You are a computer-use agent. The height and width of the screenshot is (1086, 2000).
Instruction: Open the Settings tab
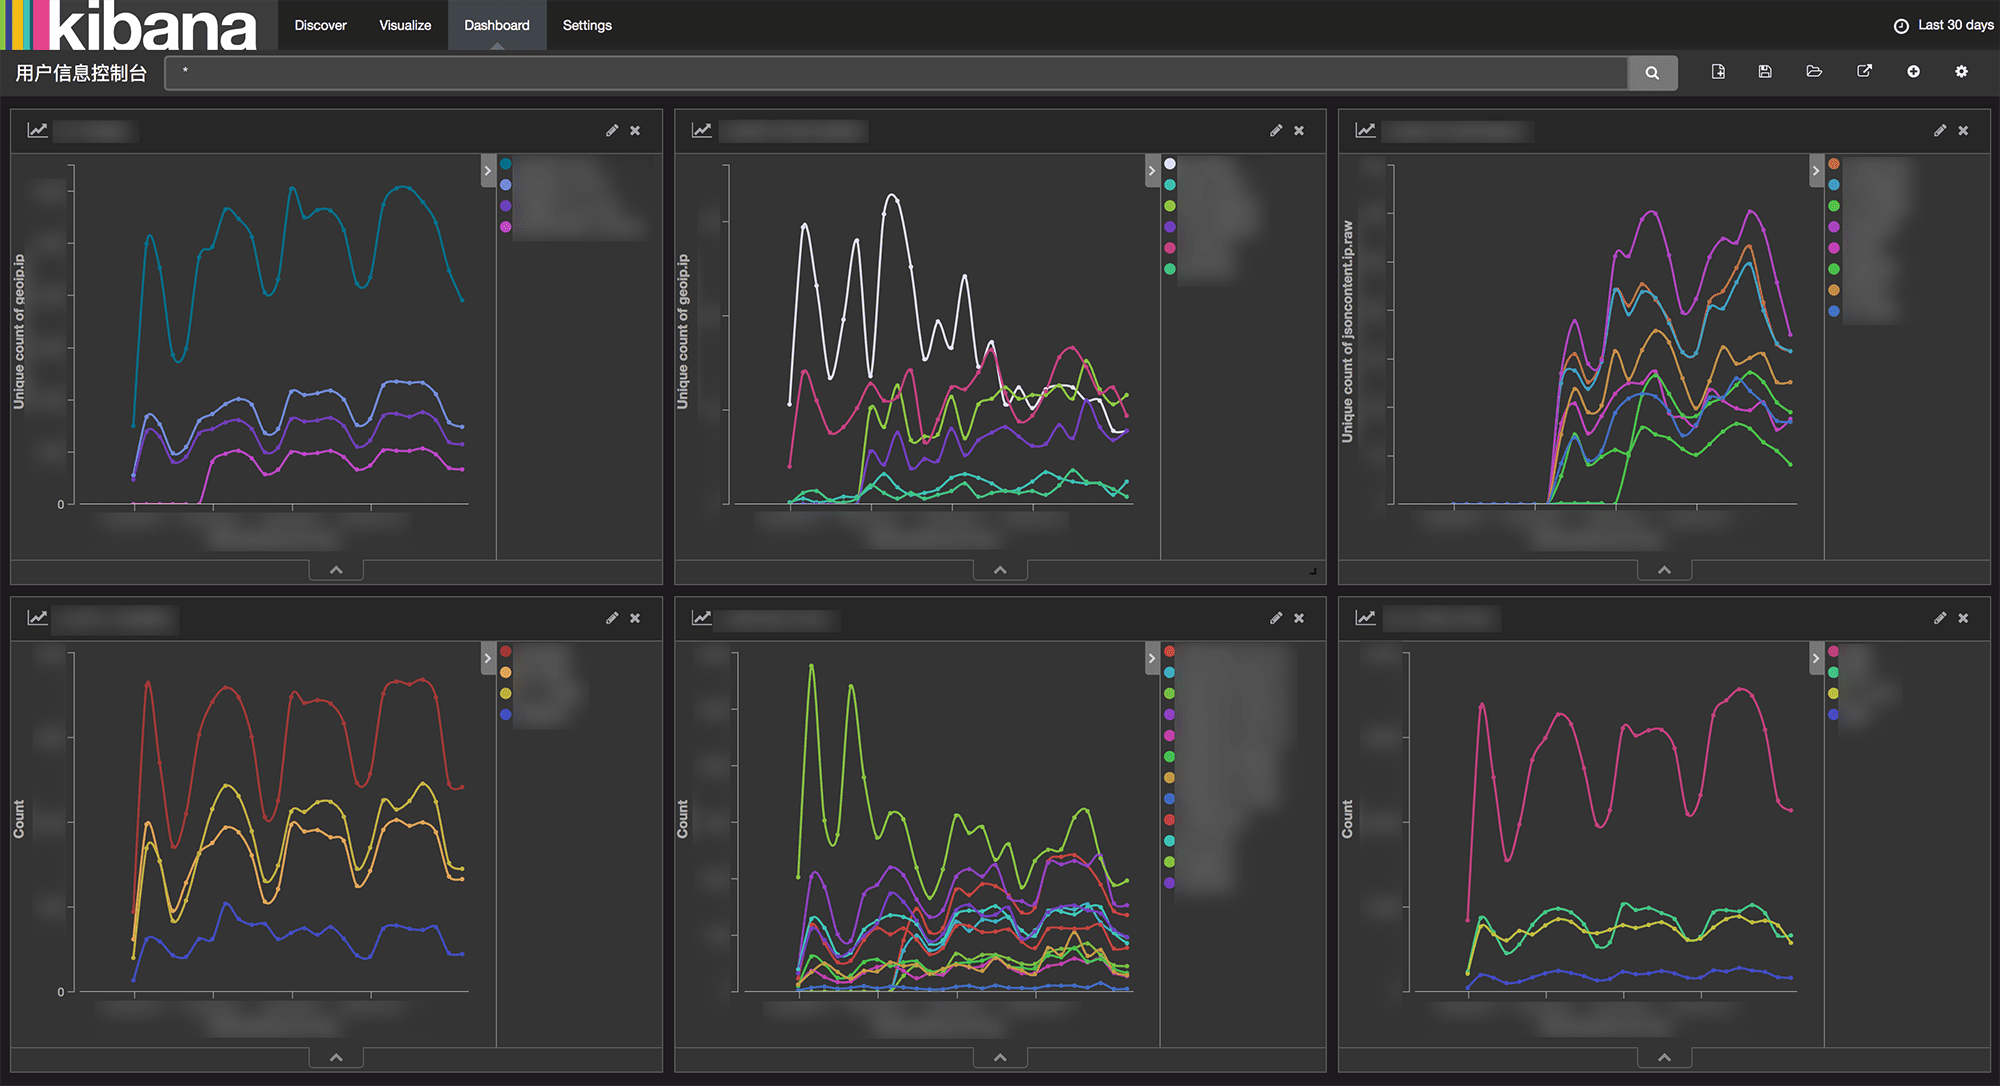coord(587,25)
